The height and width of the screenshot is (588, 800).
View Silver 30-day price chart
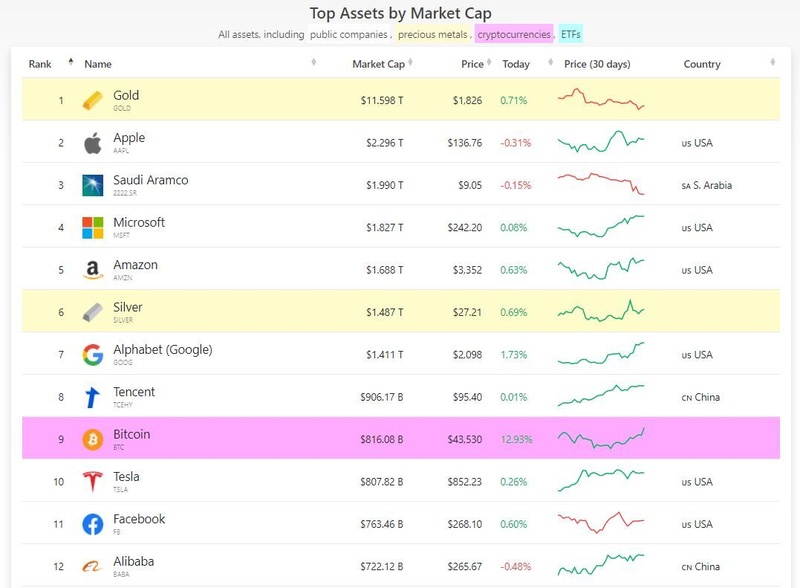click(x=602, y=312)
